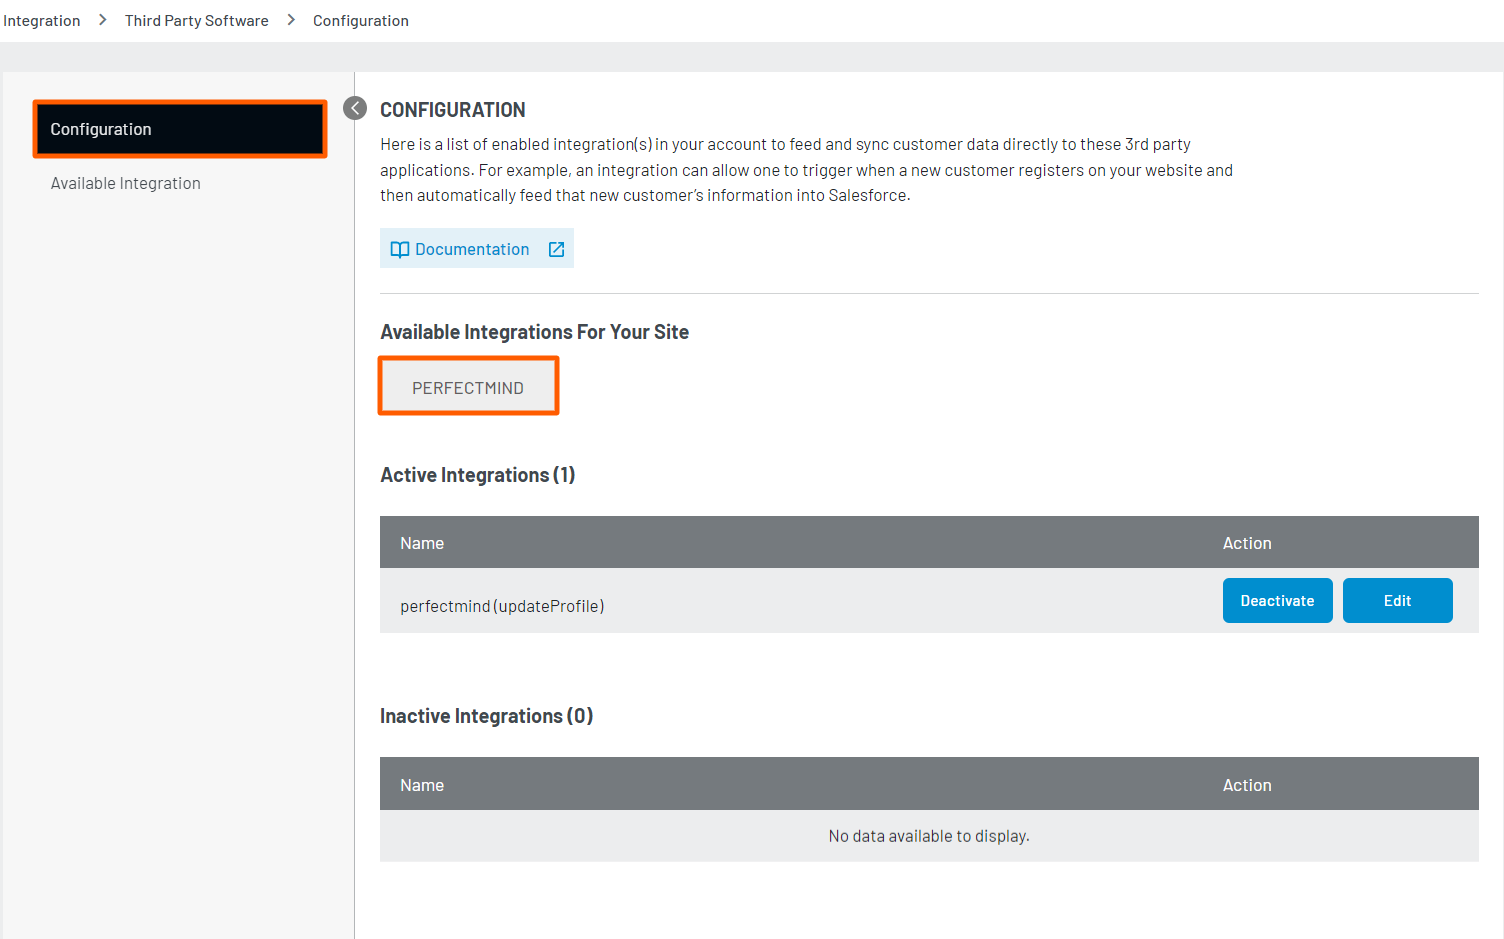Switch to Available Integration in sidebar
The width and height of the screenshot is (1504, 939).
126,184
